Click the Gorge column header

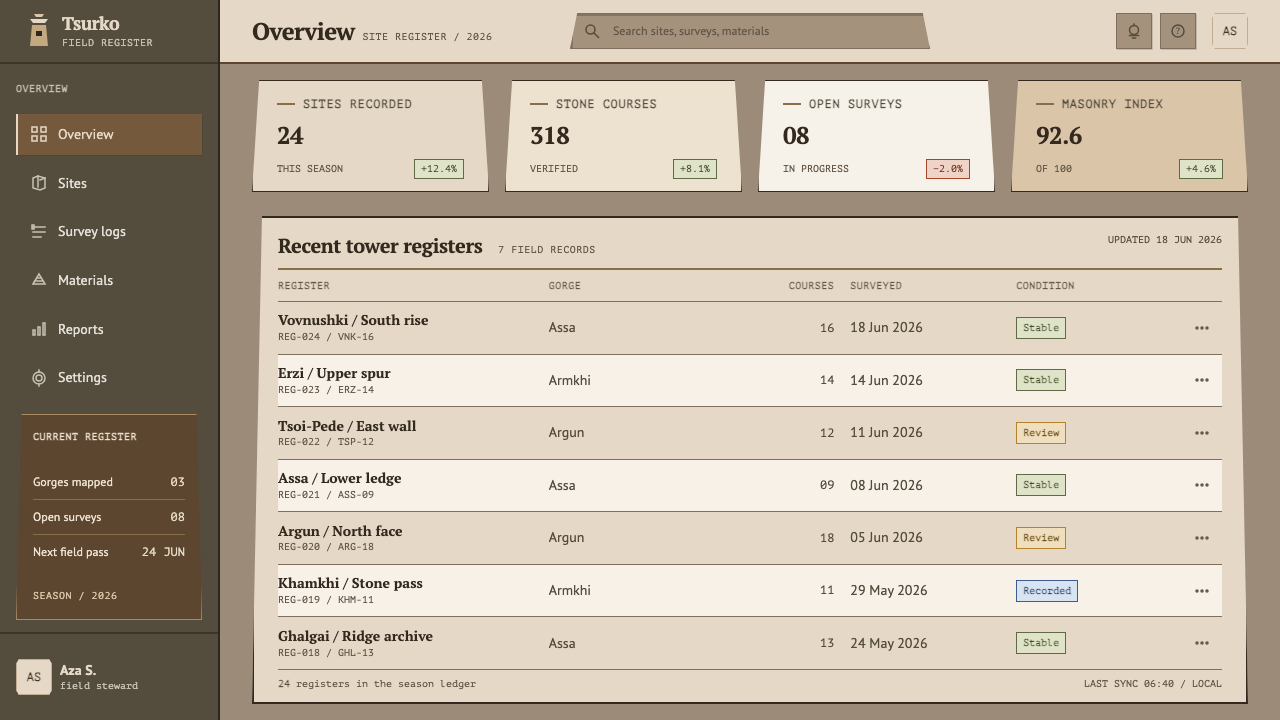click(x=565, y=286)
